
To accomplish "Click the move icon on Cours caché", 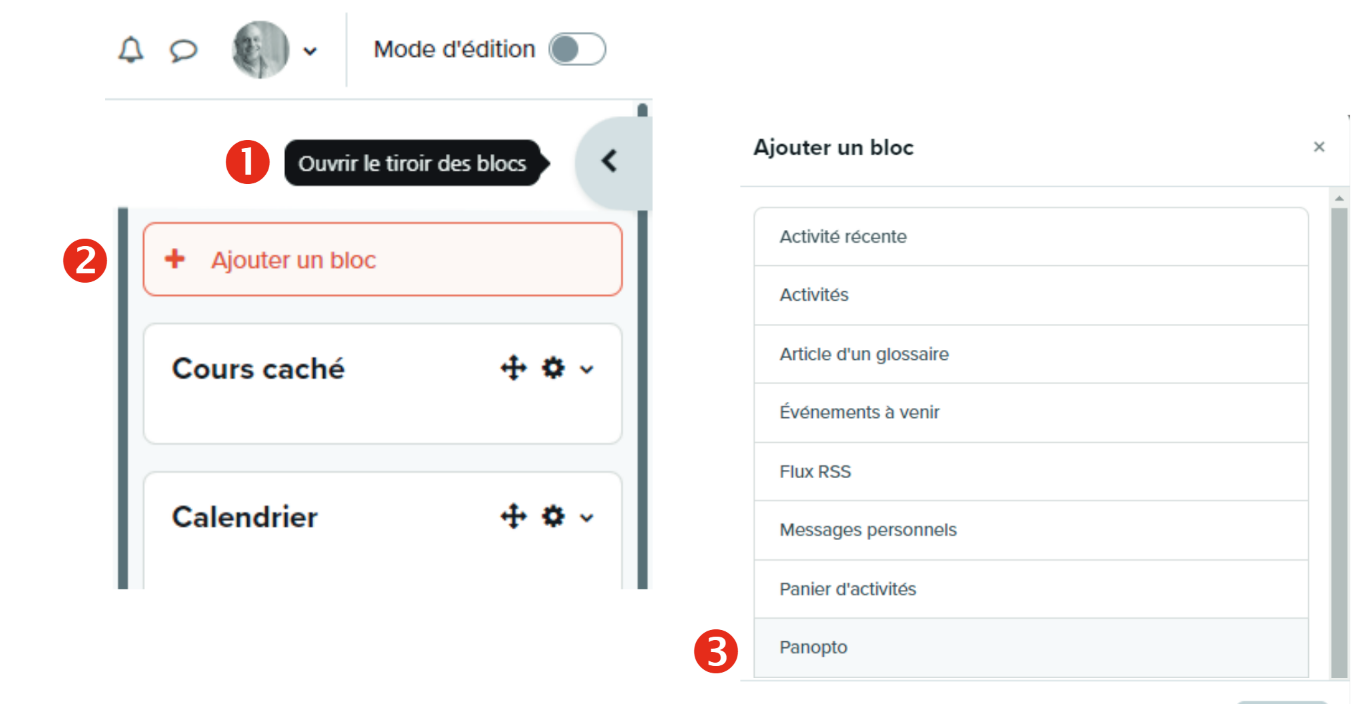I will pos(513,369).
